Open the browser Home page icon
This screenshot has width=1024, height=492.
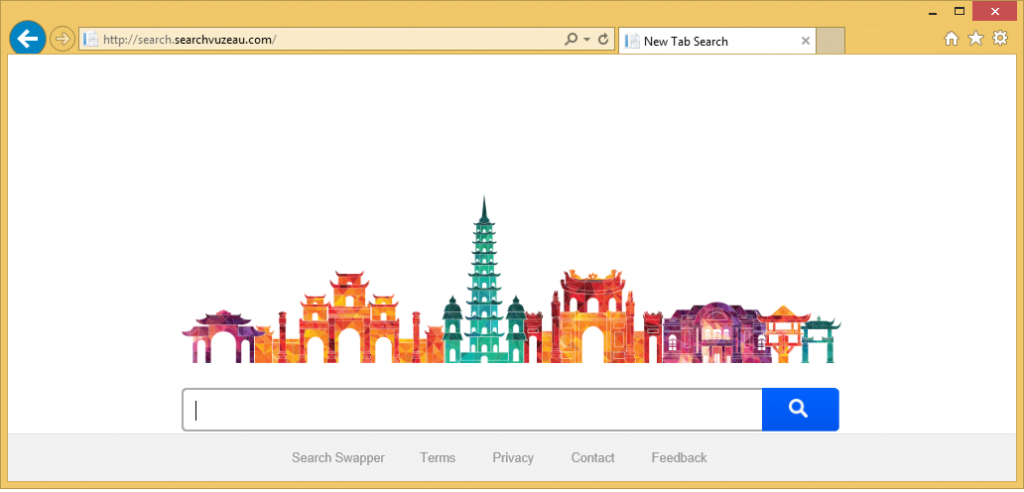tap(951, 39)
